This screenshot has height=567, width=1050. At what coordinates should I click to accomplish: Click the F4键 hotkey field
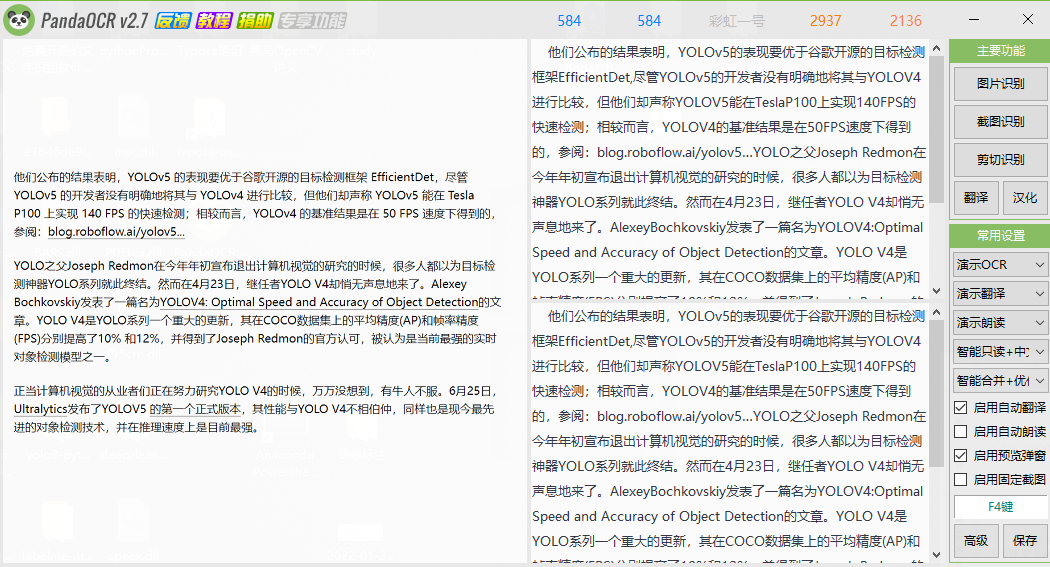[x=1000, y=507]
